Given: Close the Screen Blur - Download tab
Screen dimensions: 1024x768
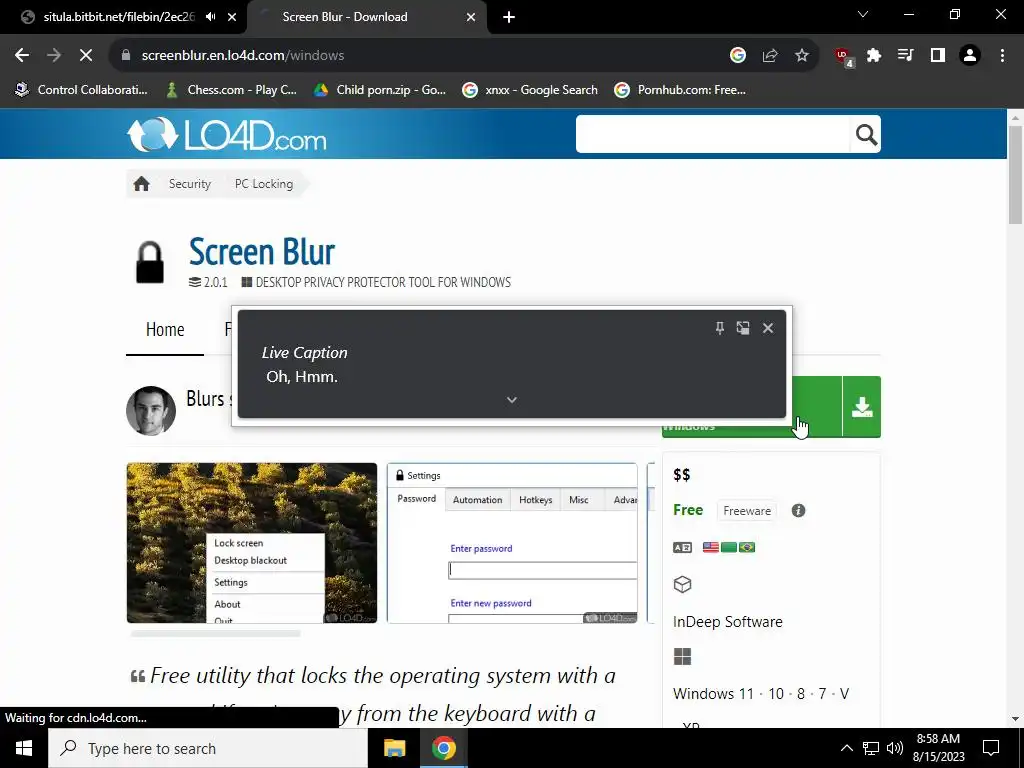Looking at the screenshot, I should point(471,17).
